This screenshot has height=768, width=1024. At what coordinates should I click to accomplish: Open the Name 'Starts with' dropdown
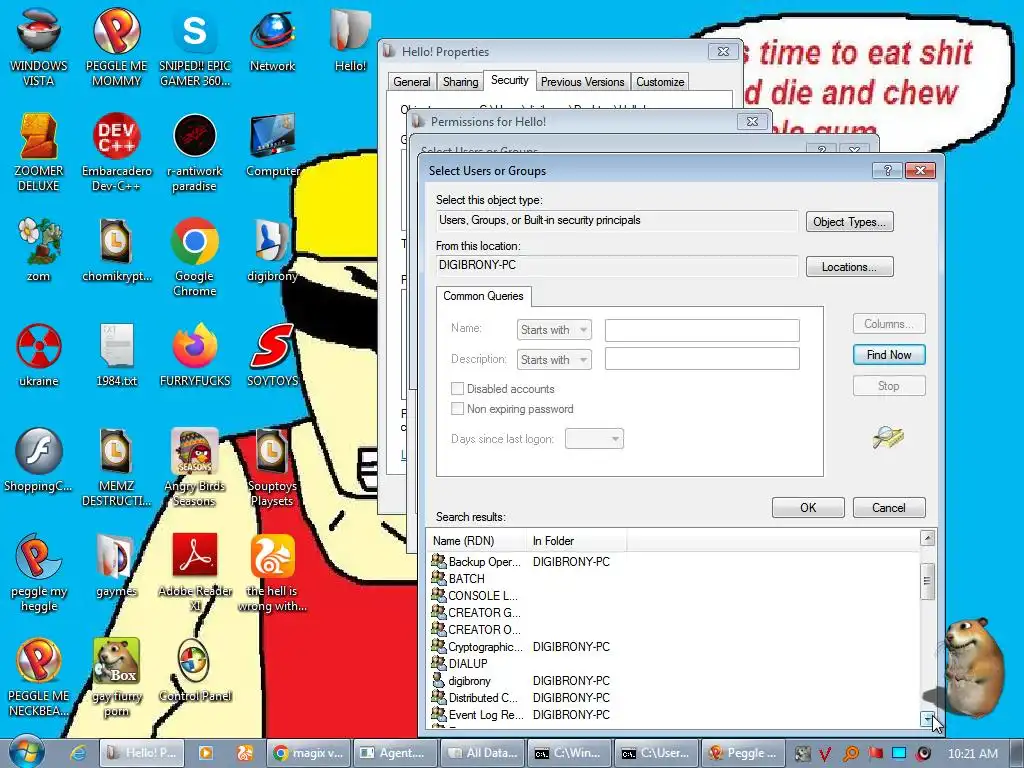554,330
